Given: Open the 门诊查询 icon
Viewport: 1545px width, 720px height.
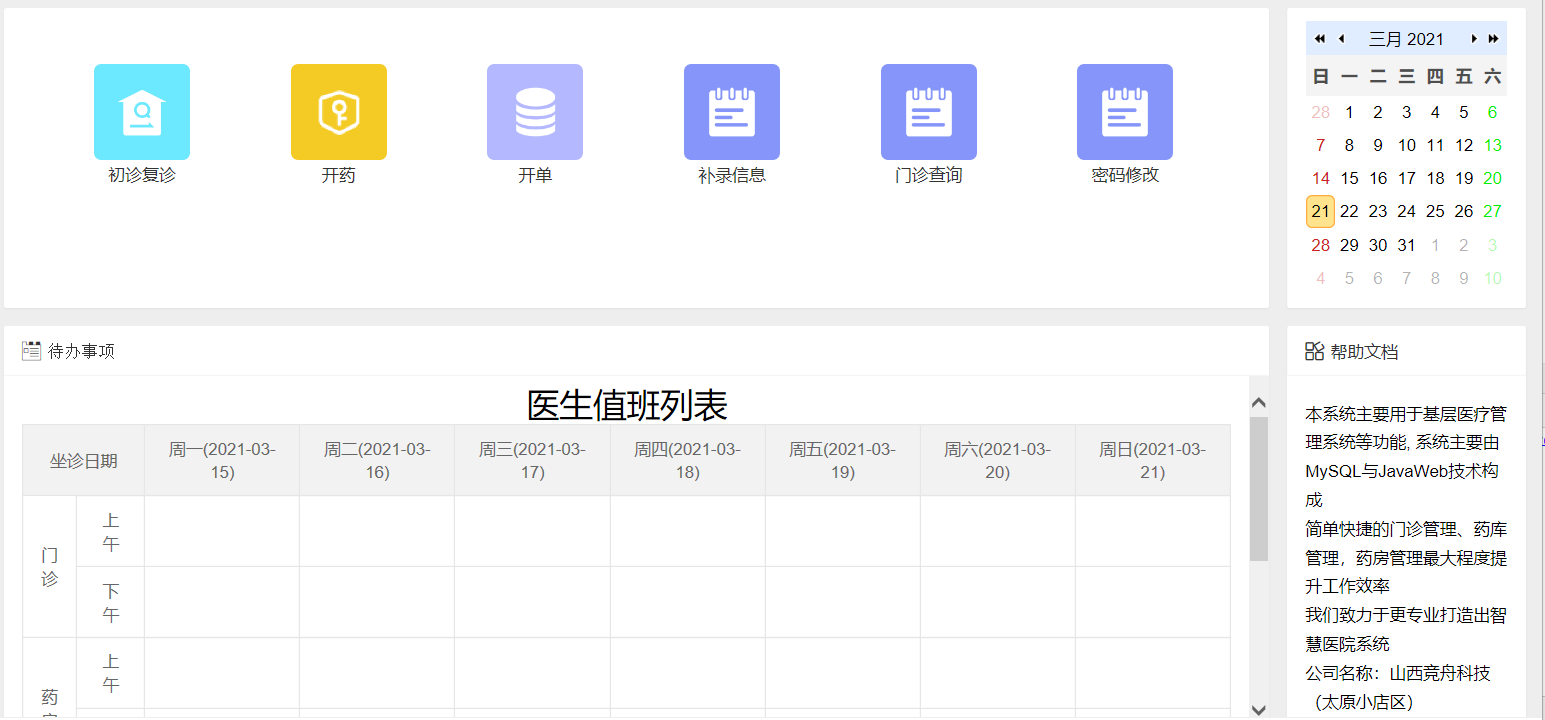Looking at the screenshot, I should click(929, 112).
